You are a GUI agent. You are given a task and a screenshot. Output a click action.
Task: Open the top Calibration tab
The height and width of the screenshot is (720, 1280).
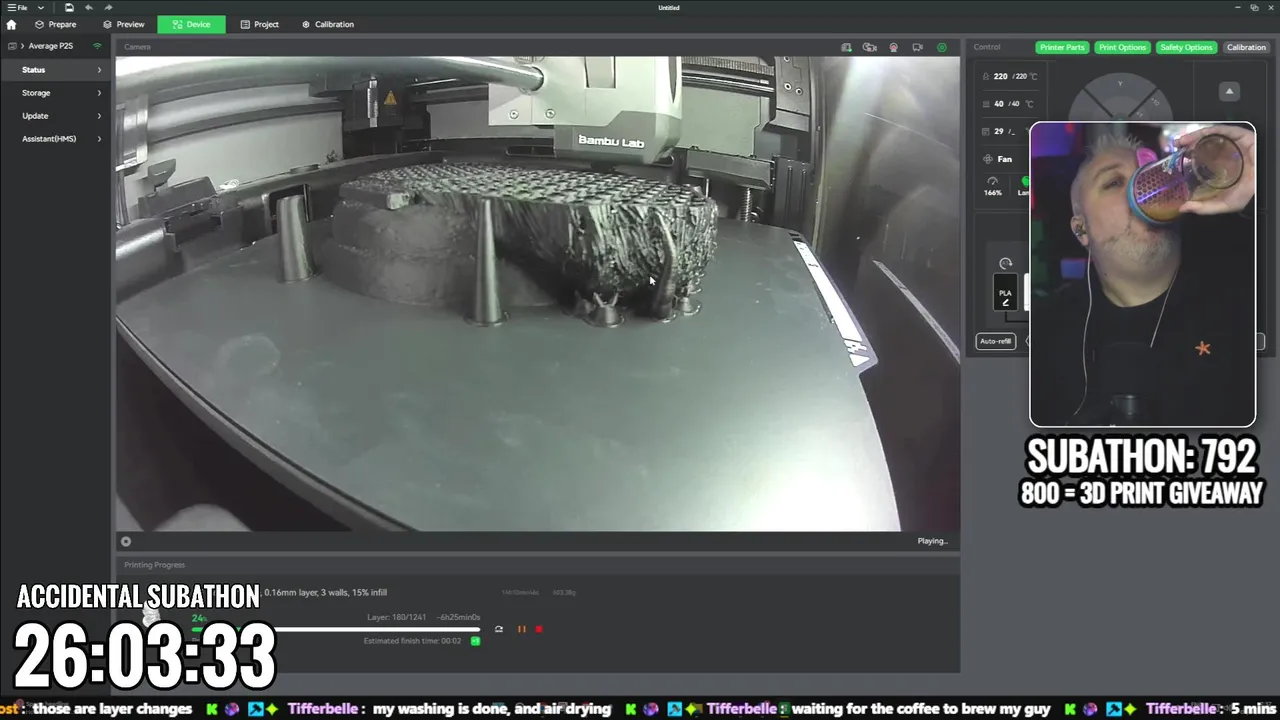click(328, 24)
